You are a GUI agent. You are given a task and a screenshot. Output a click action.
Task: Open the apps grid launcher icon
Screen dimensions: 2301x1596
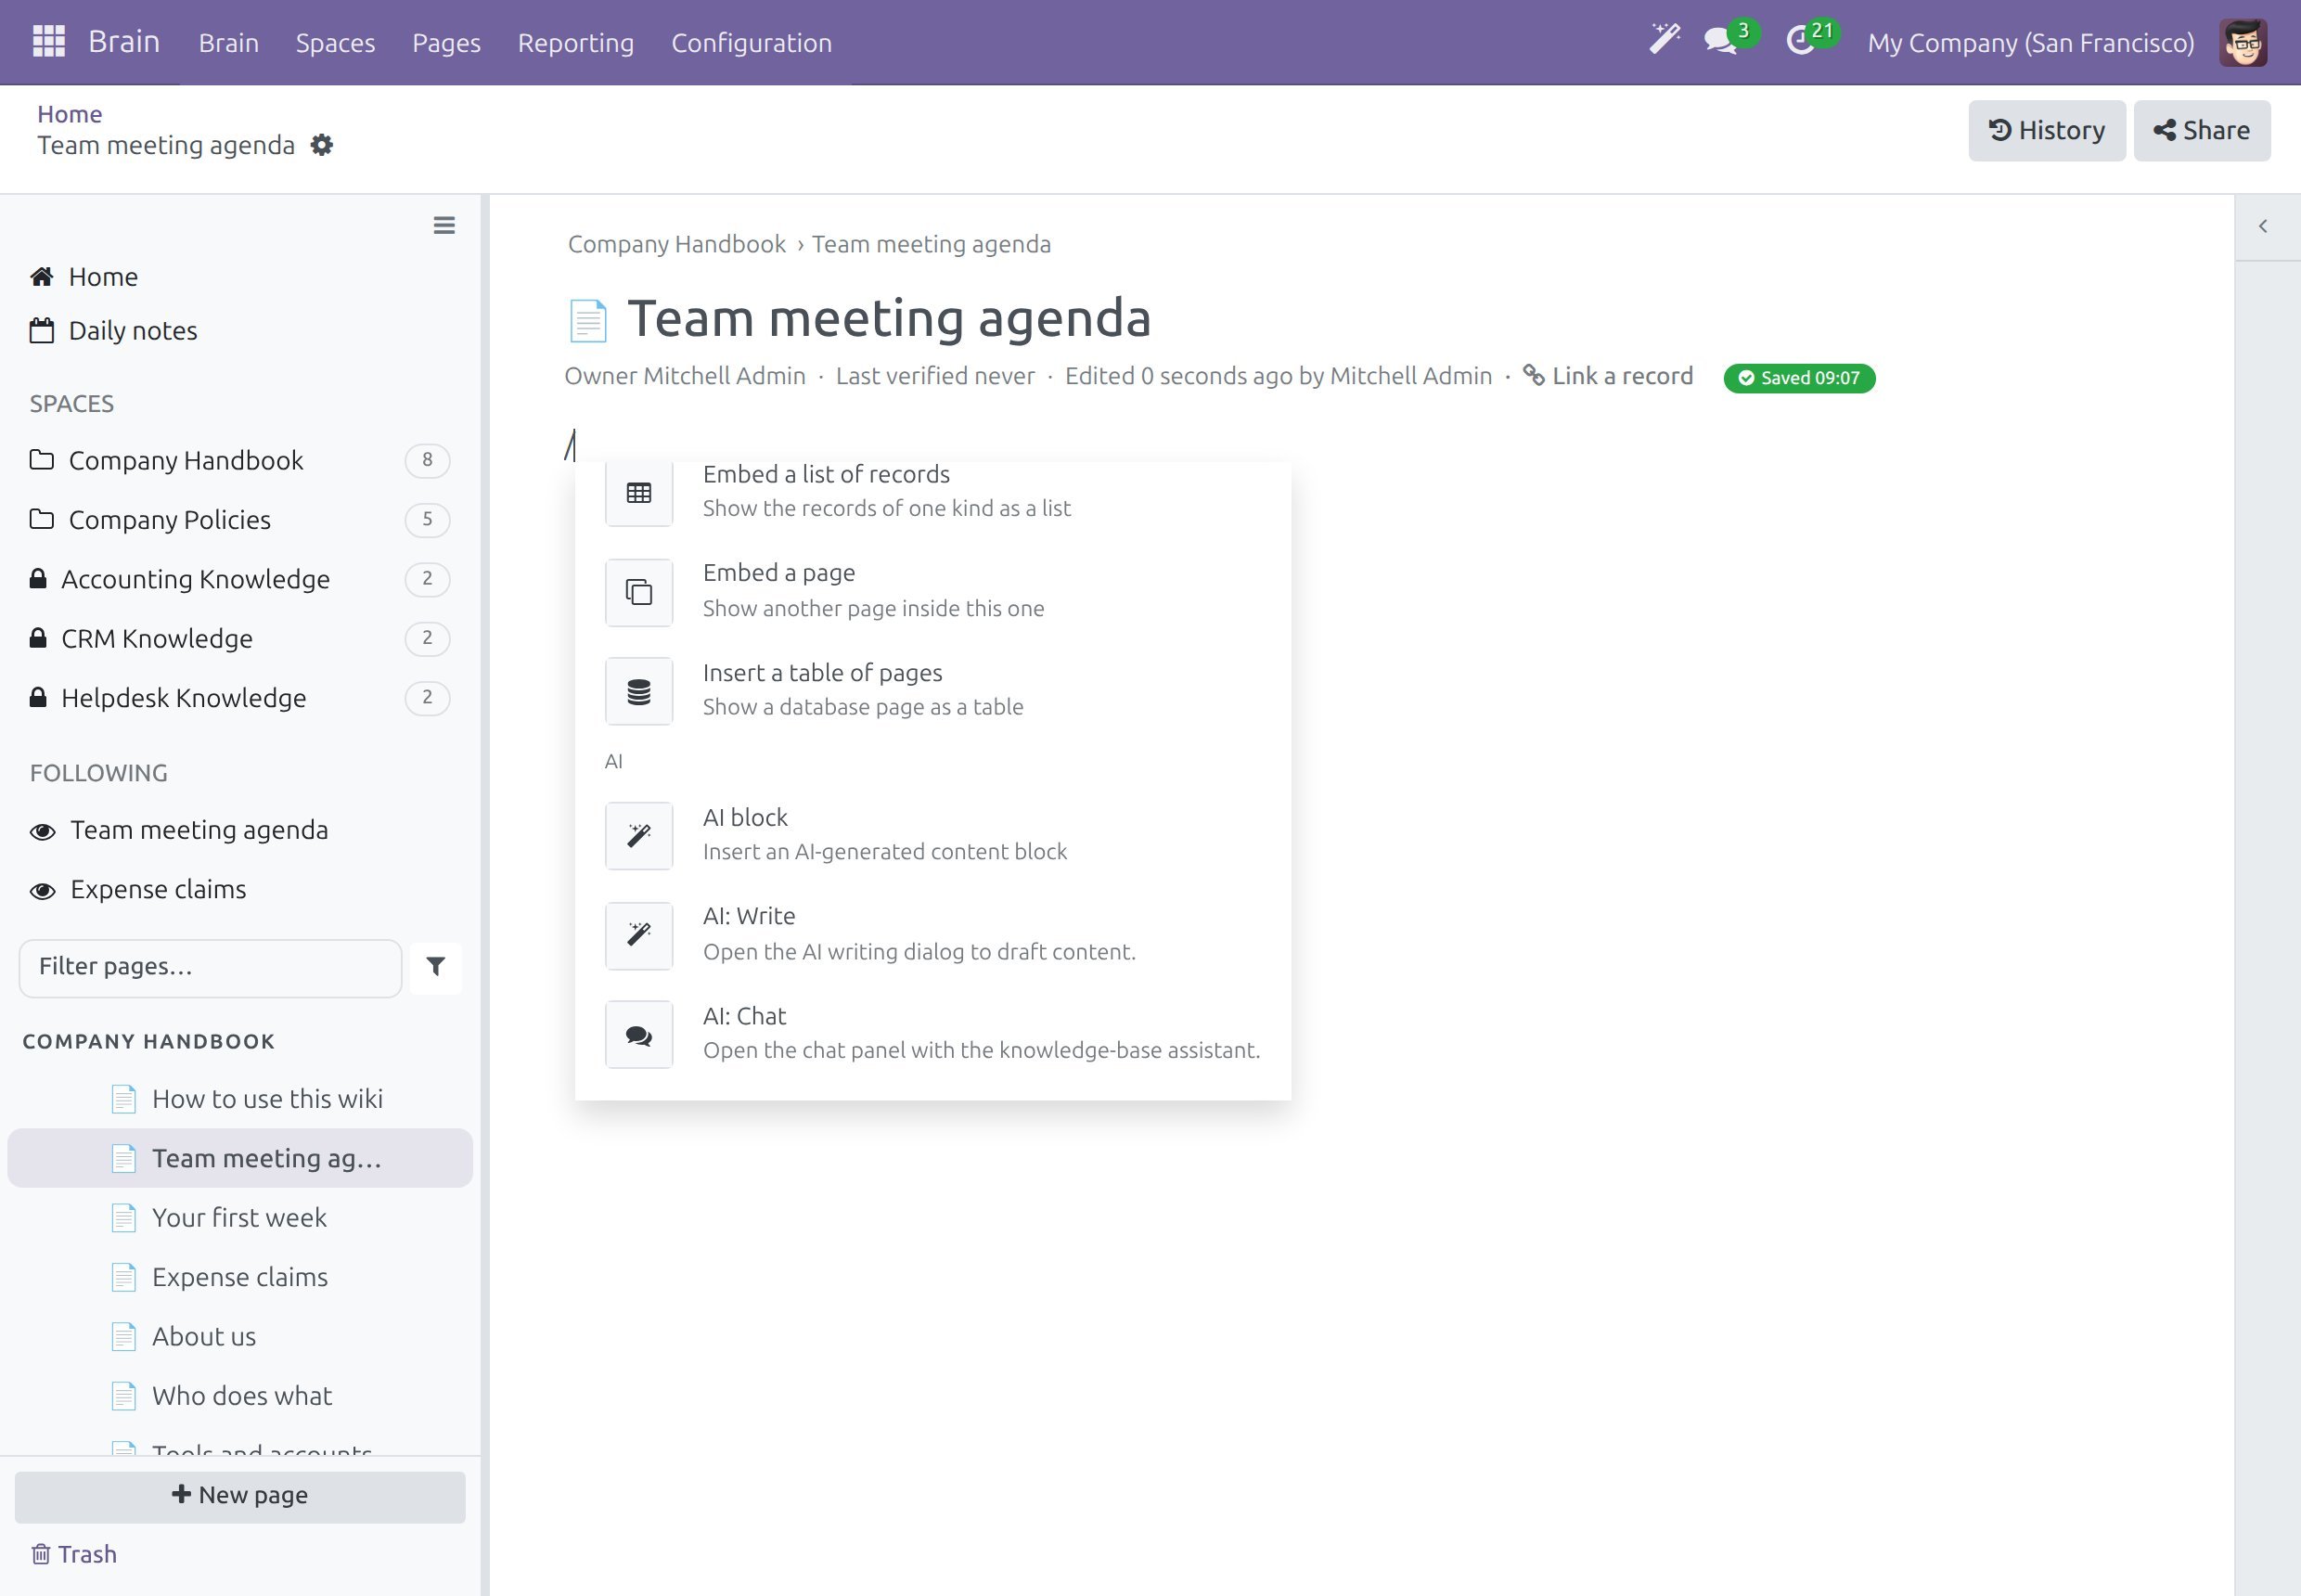49,42
